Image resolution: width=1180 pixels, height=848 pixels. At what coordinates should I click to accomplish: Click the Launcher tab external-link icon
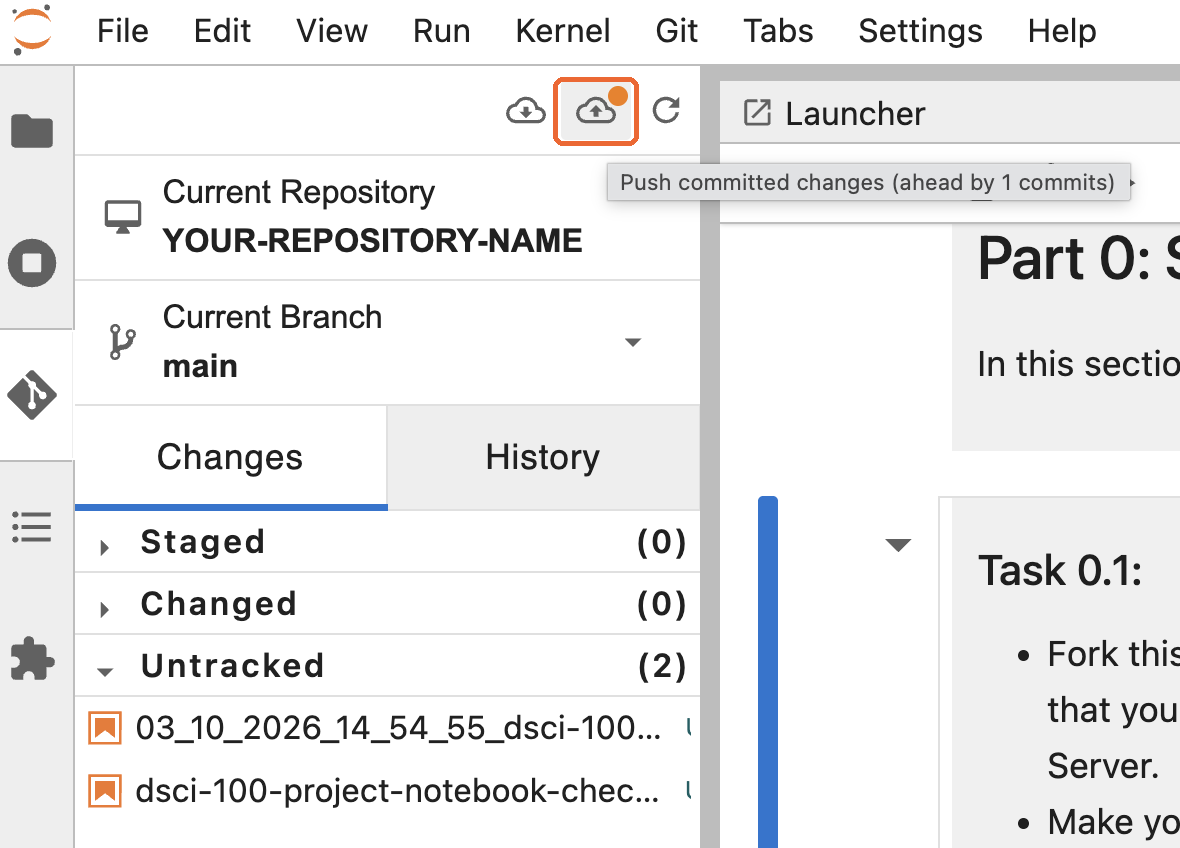[757, 113]
